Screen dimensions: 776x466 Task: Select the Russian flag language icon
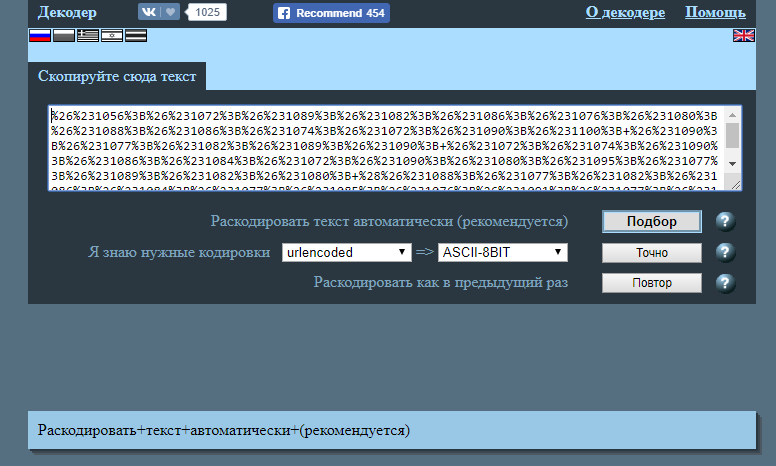pyautogui.click(x=39, y=36)
